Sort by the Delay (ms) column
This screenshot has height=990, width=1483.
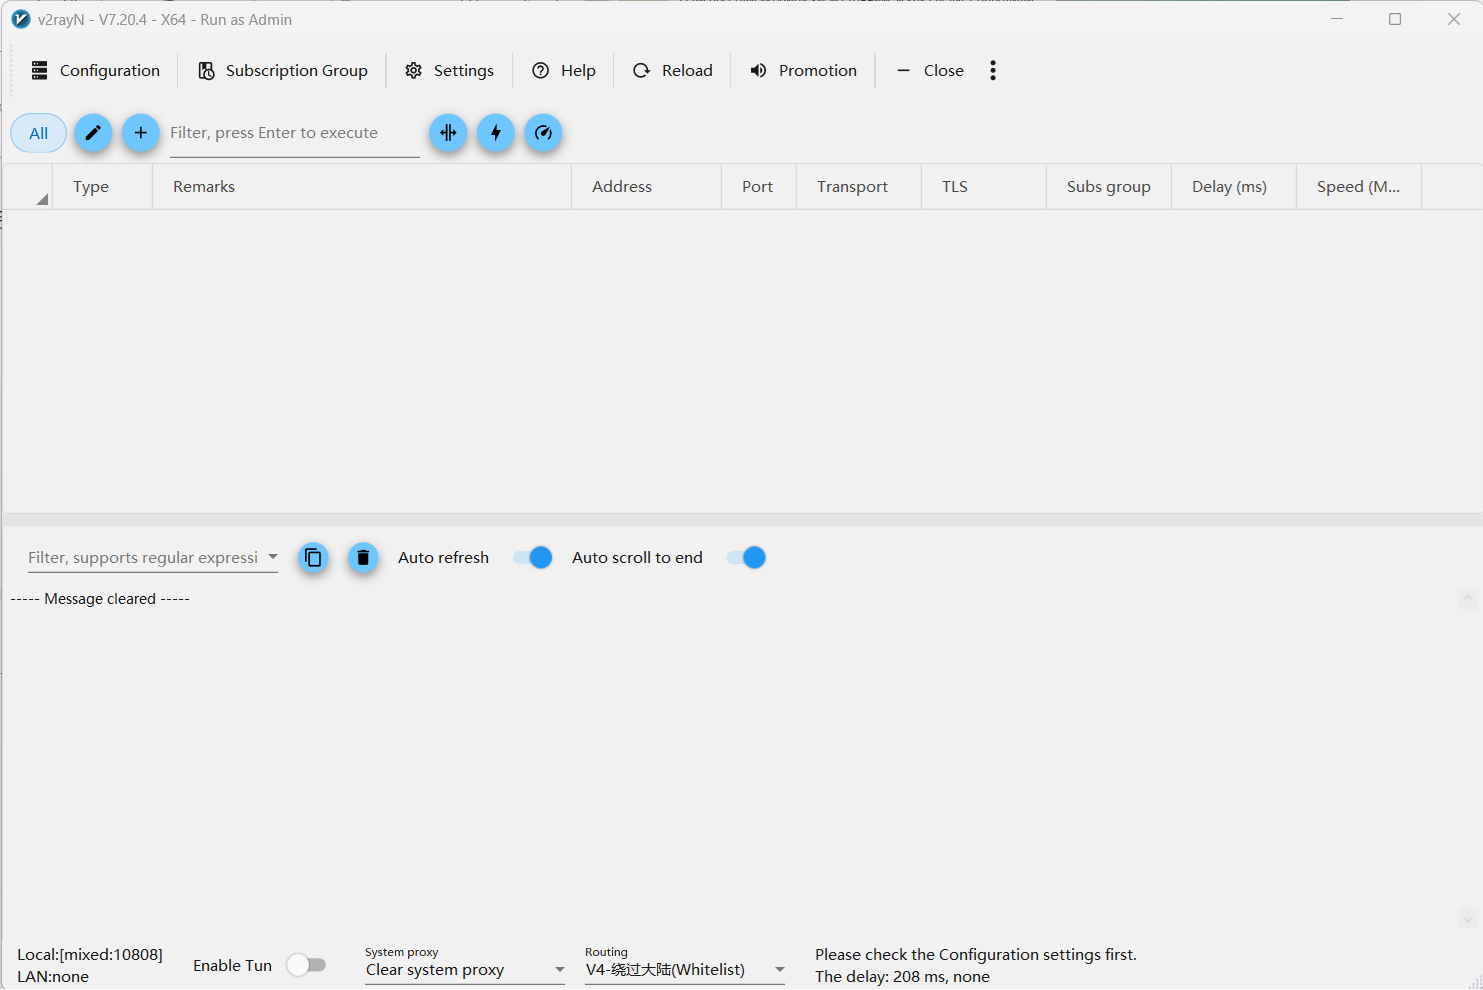[1234, 187]
